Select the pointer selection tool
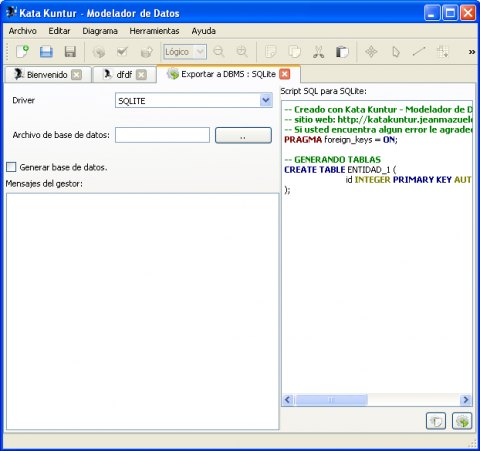The width and height of the screenshot is (480, 451). (395, 52)
